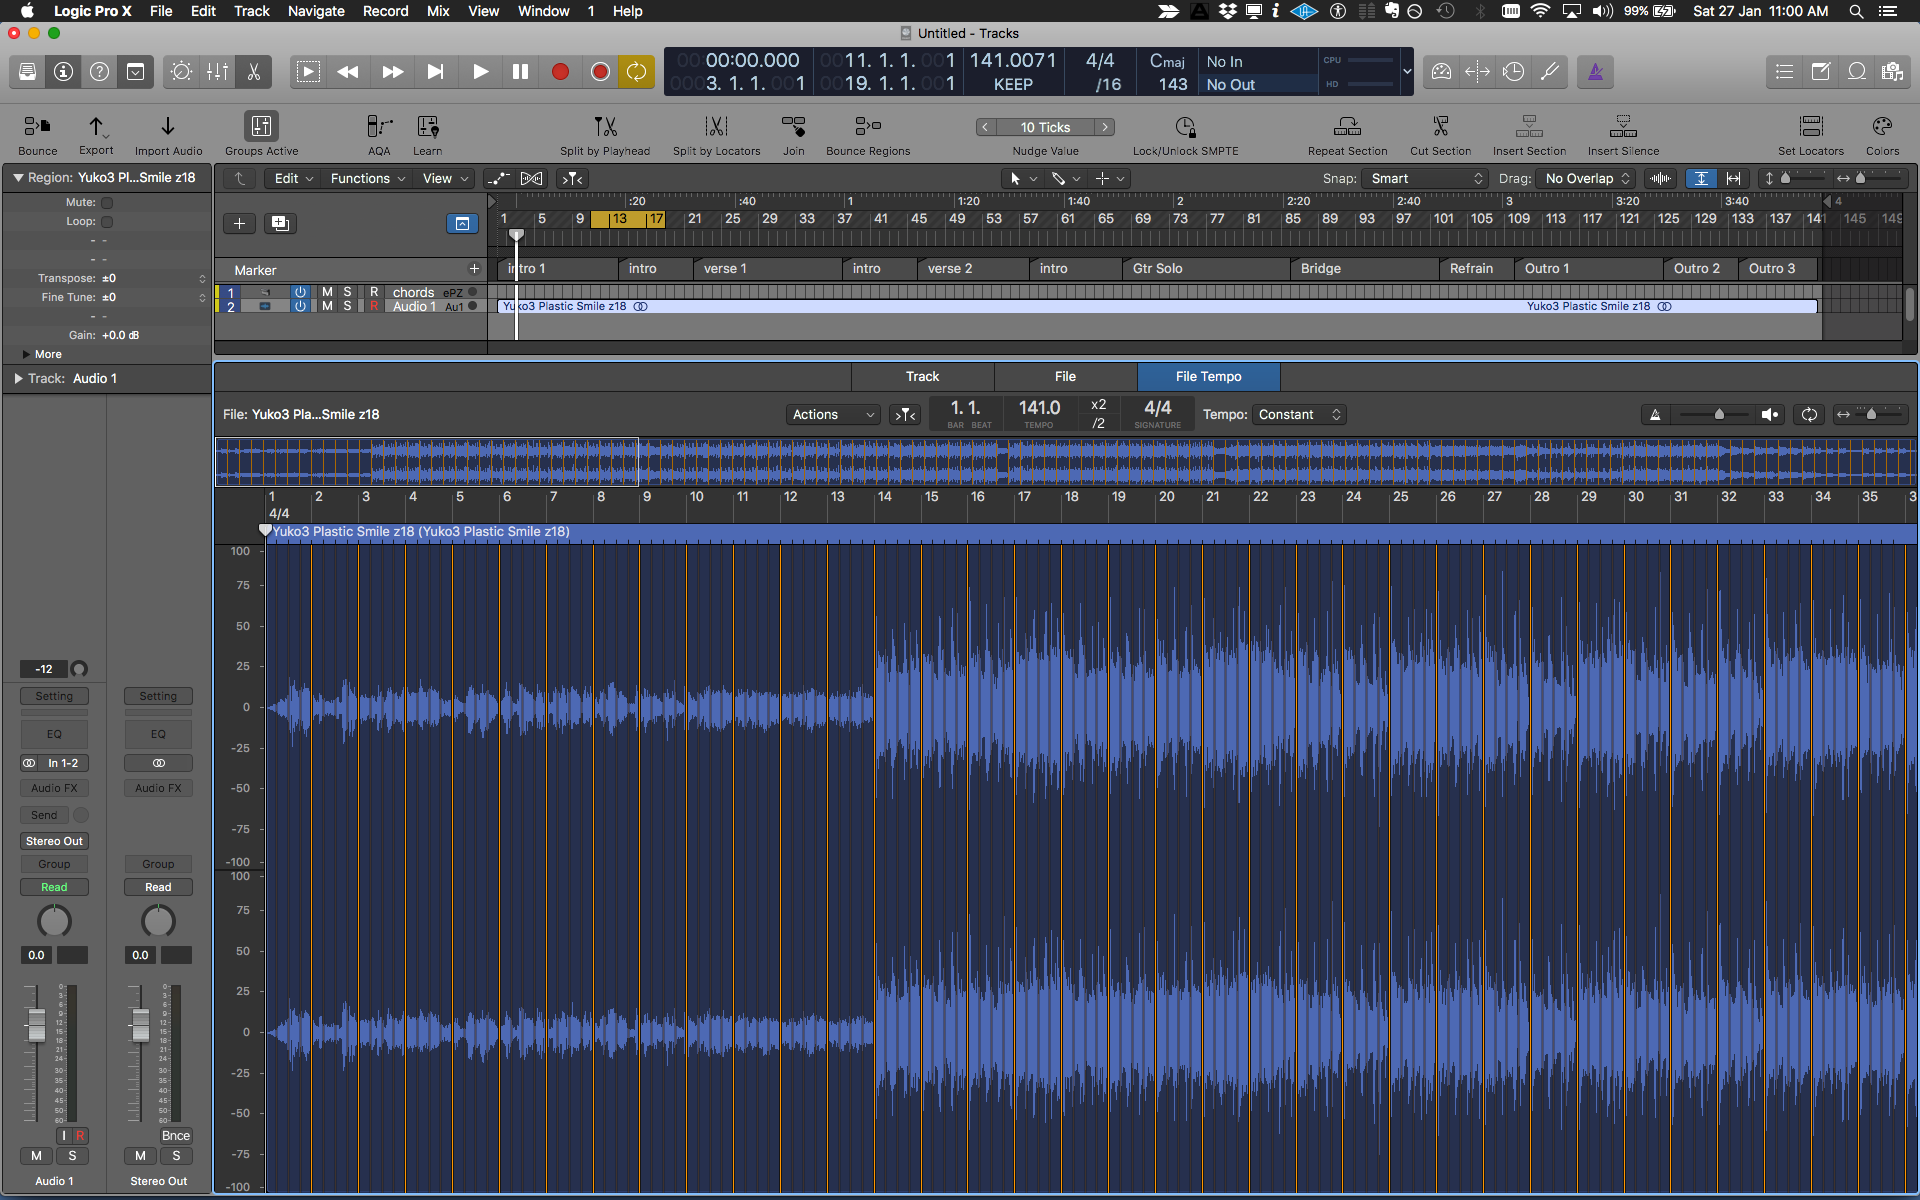Switch to the File tab
The image size is (1920, 1200).
point(1065,377)
